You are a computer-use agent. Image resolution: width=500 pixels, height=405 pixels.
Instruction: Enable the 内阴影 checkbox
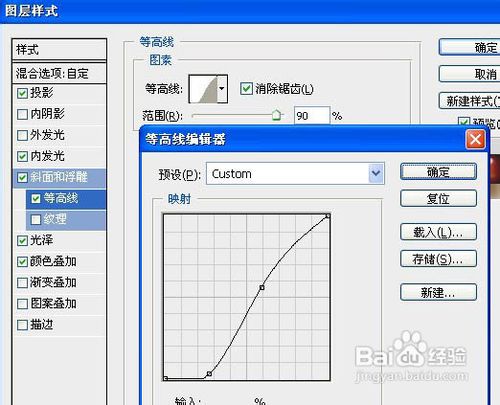pyautogui.click(x=22, y=114)
